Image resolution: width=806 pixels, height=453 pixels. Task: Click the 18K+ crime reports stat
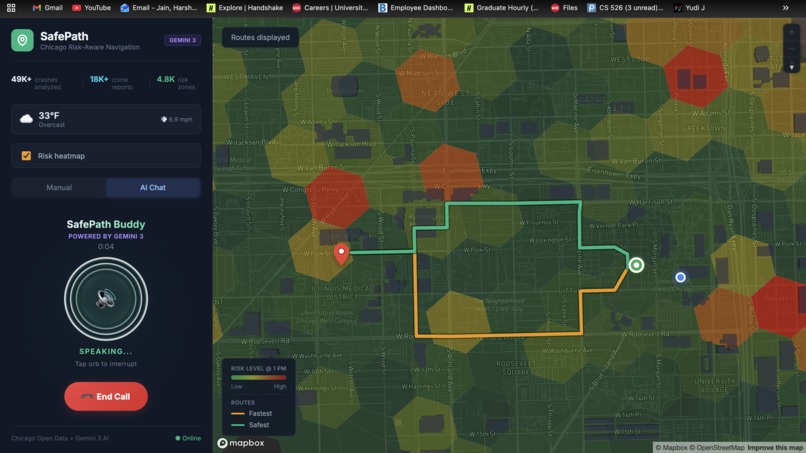[112, 83]
